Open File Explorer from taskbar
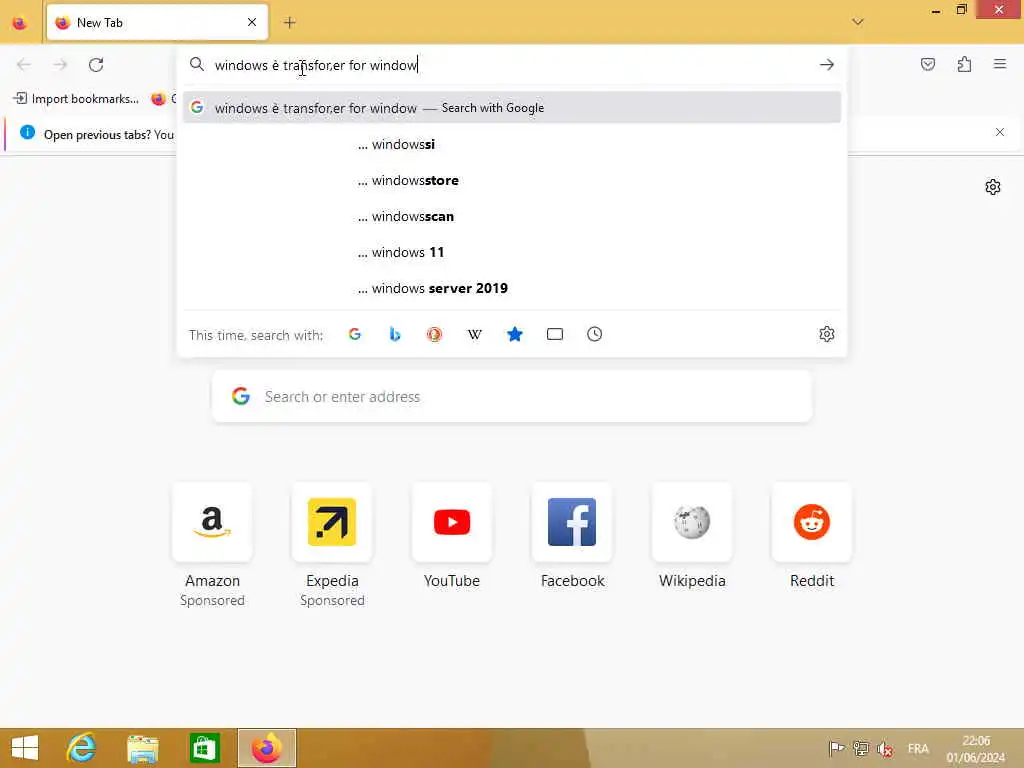Screen dimensions: 1024x768 pos(142,748)
